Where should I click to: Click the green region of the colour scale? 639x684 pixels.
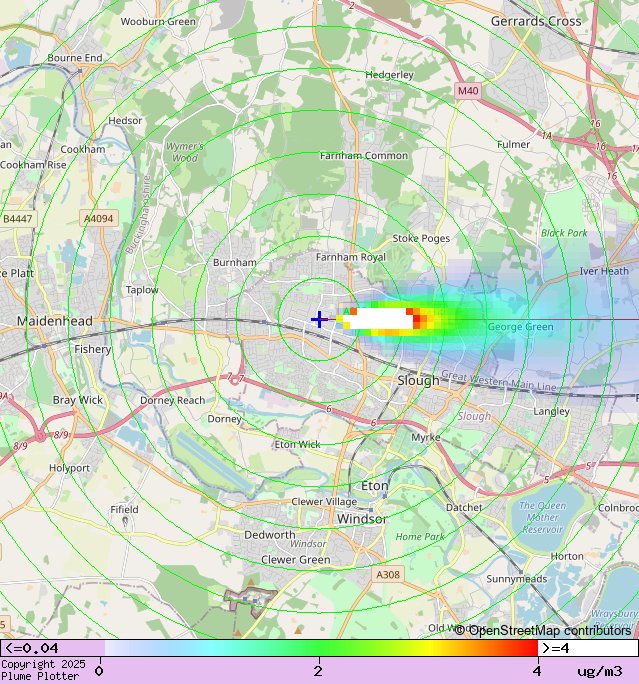point(318,648)
